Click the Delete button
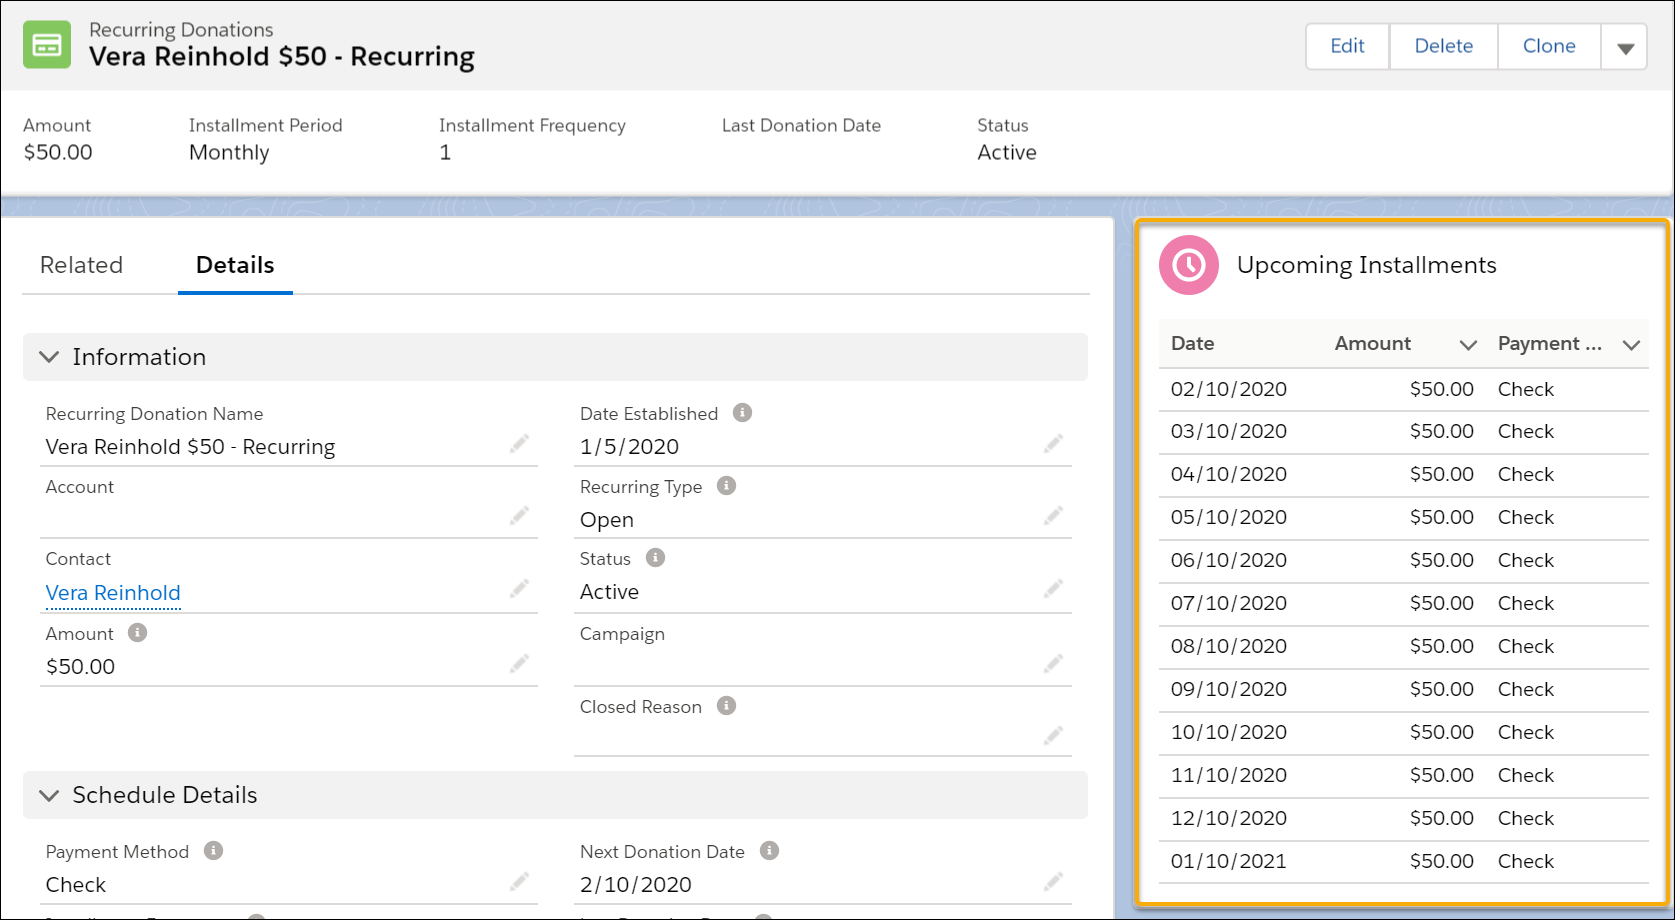The width and height of the screenshot is (1675, 920). click(1443, 46)
